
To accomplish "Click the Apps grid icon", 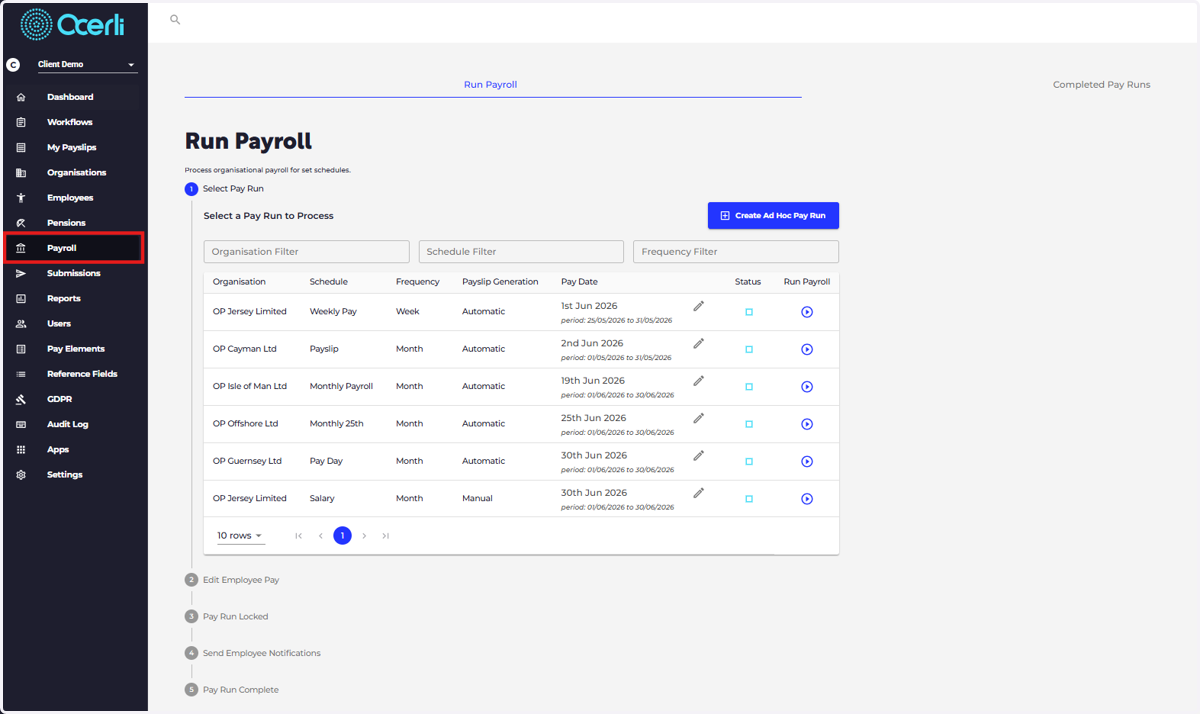I will [x=21, y=450].
